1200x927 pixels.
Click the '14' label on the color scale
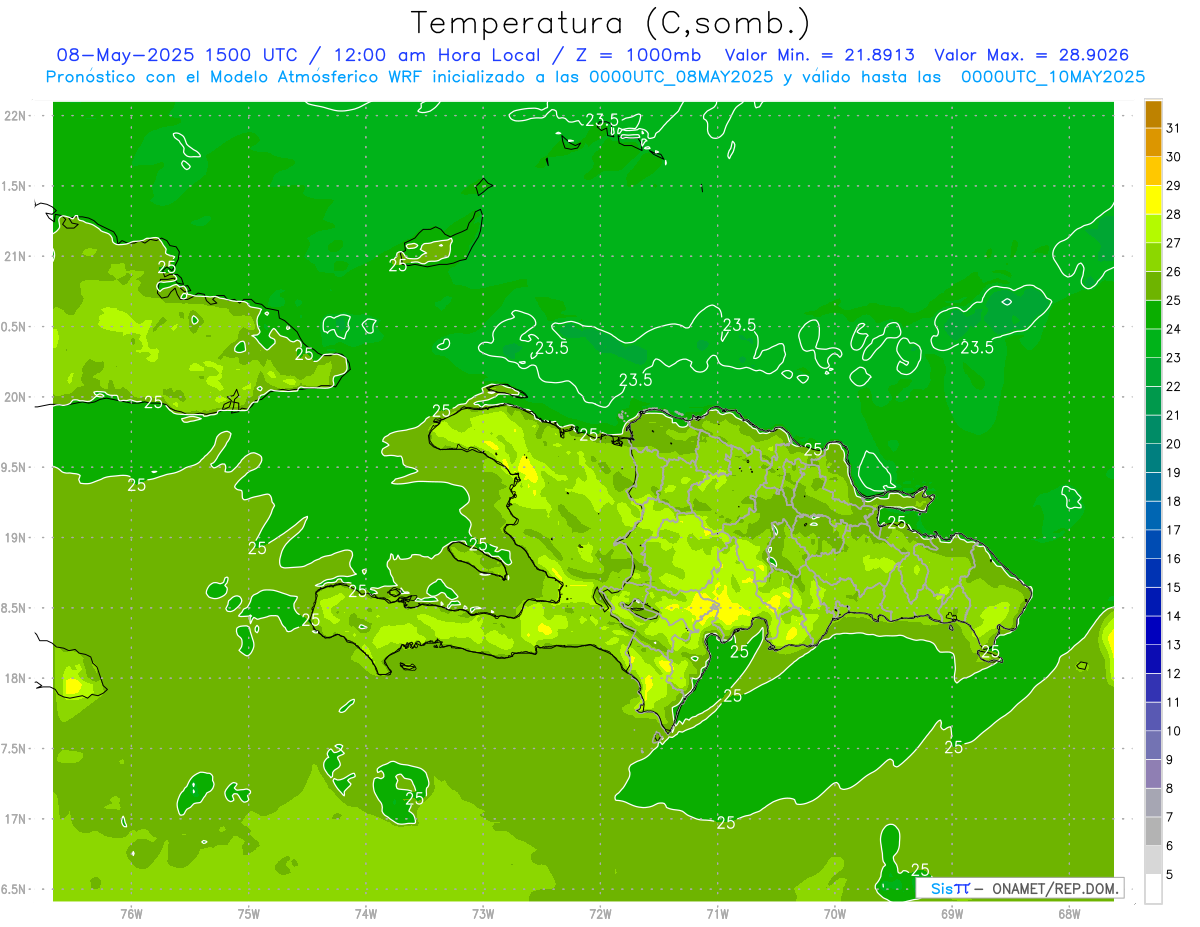point(1173,616)
